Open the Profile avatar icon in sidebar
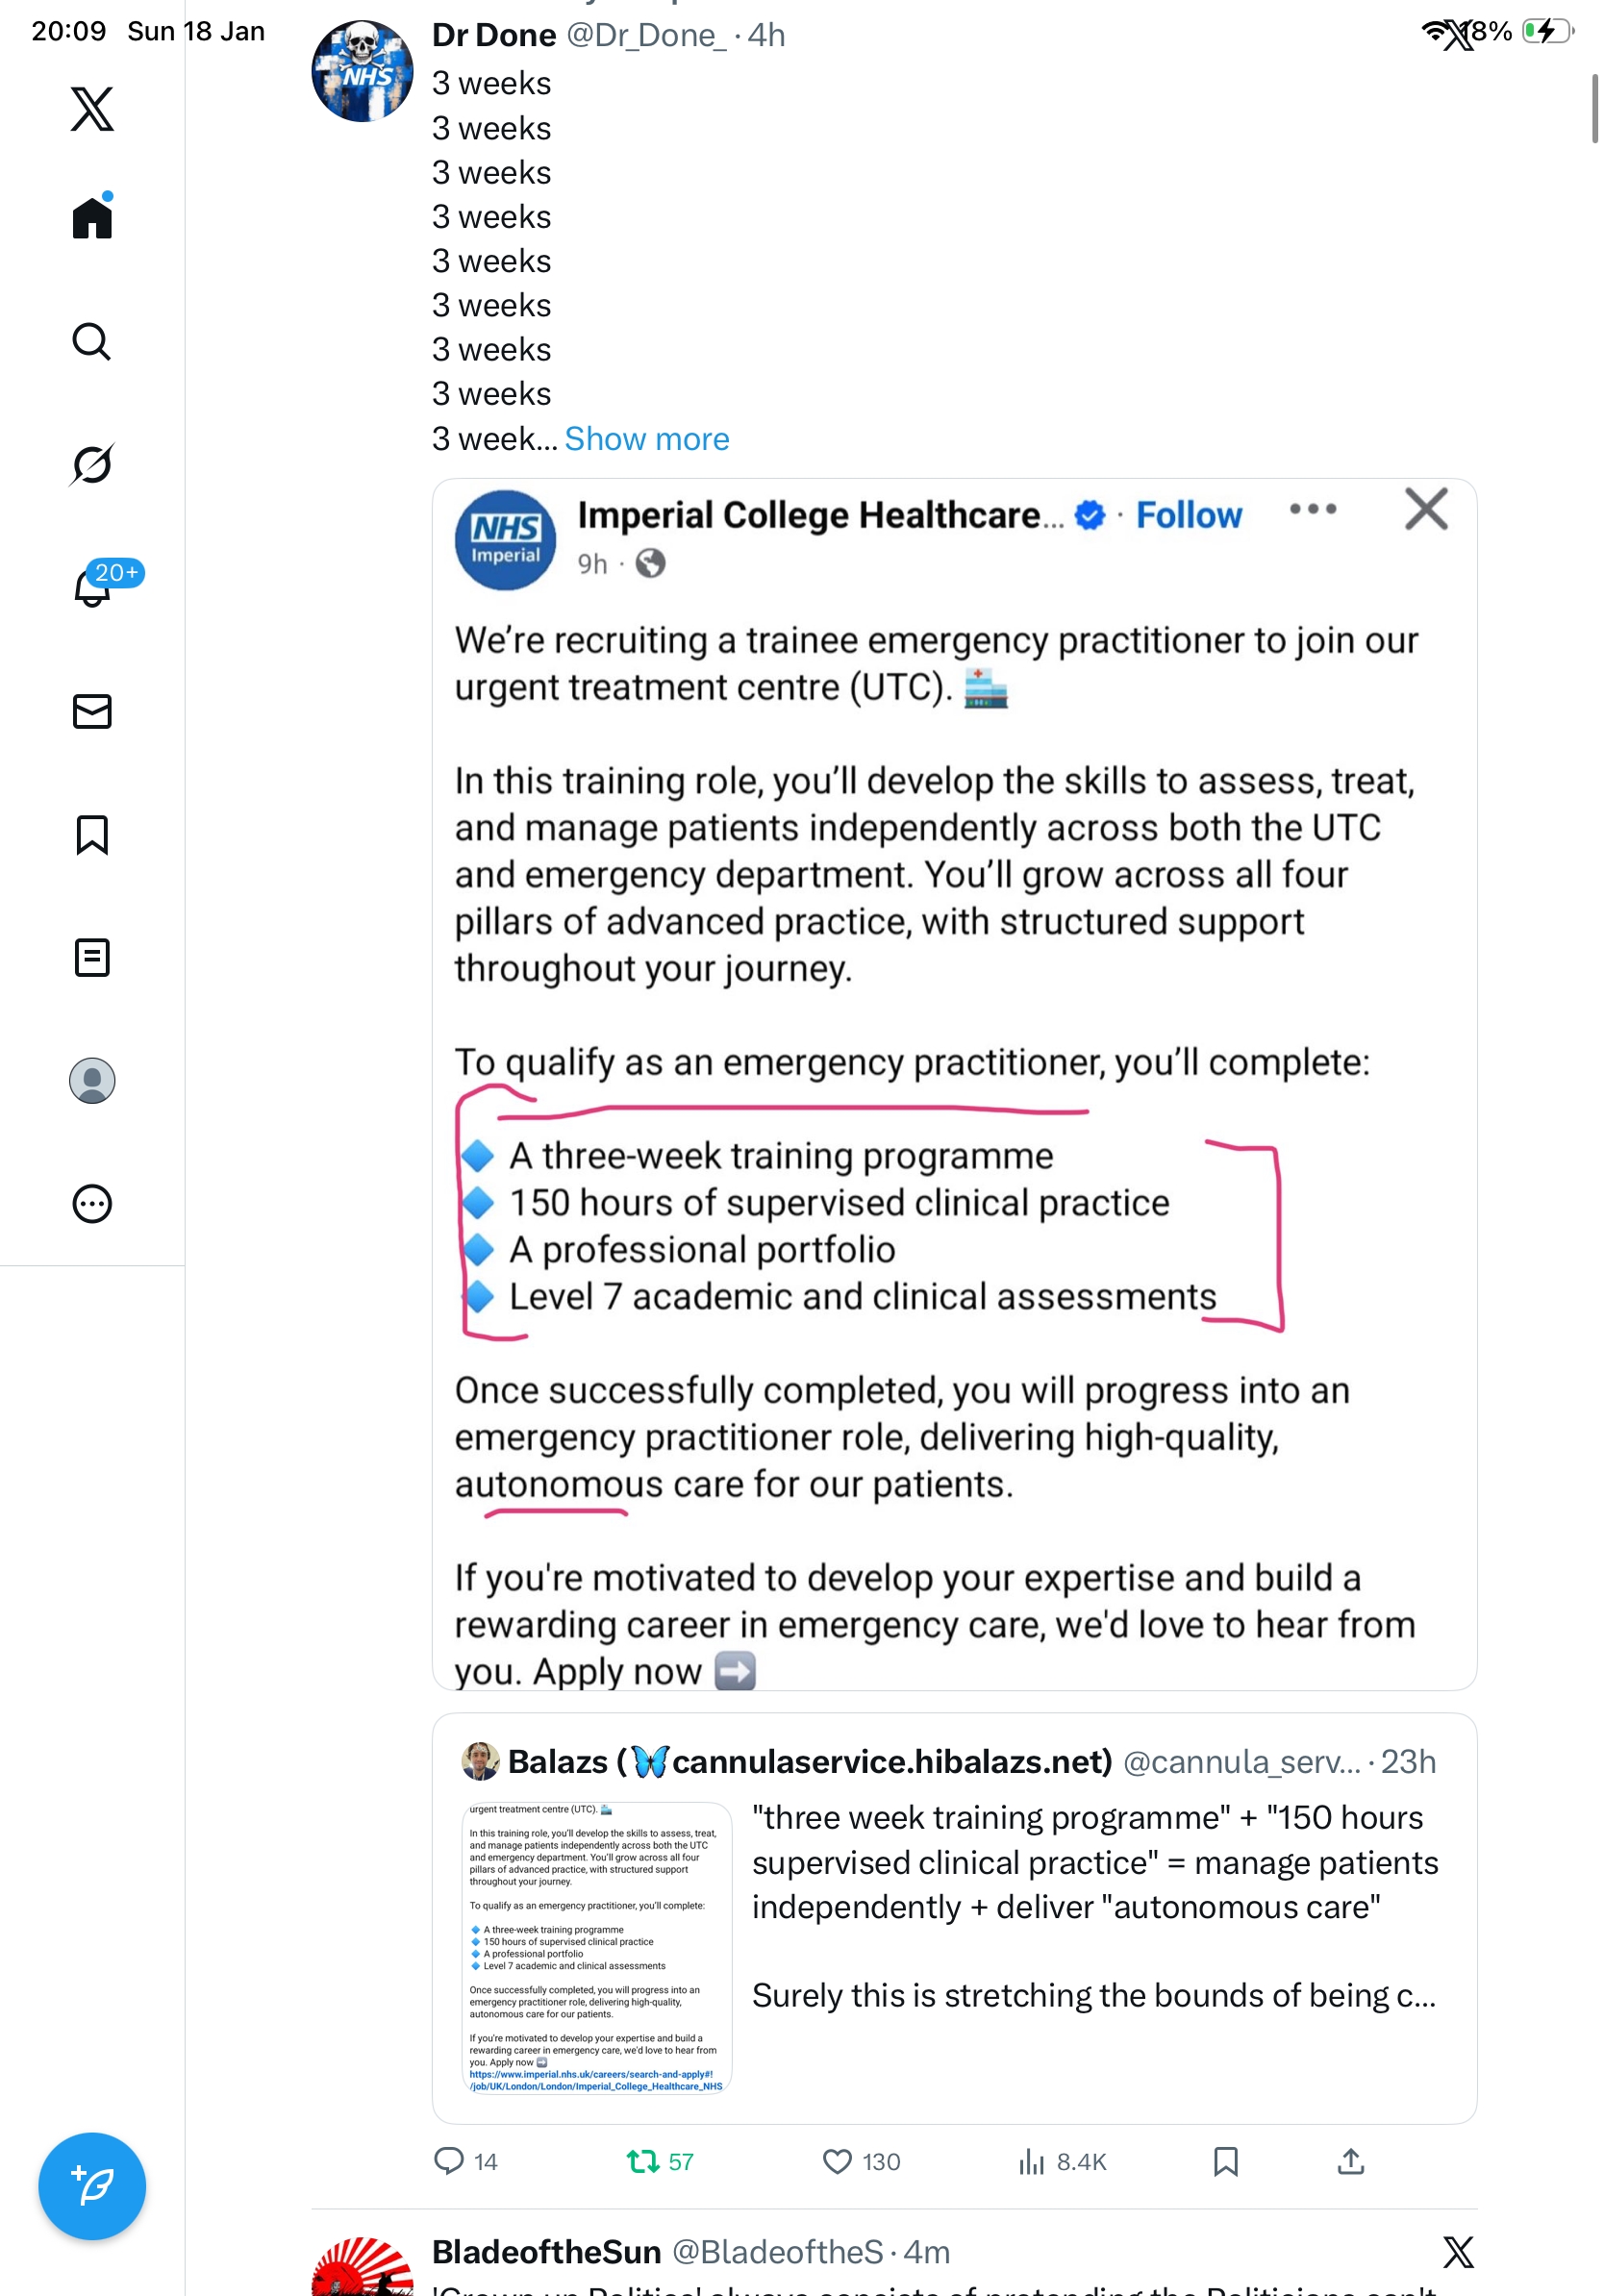The image size is (1604, 2296). [x=92, y=1081]
